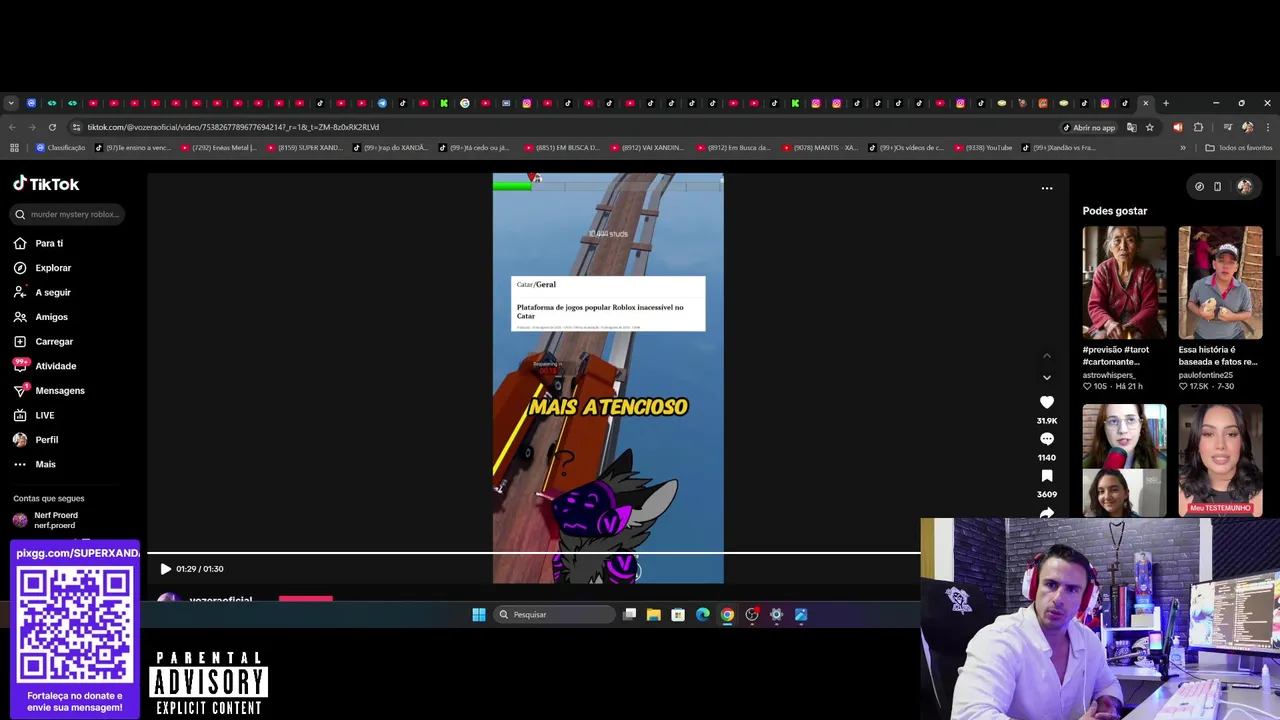Go to next video down arrow
This screenshot has width=1280, height=720.
(1047, 377)
